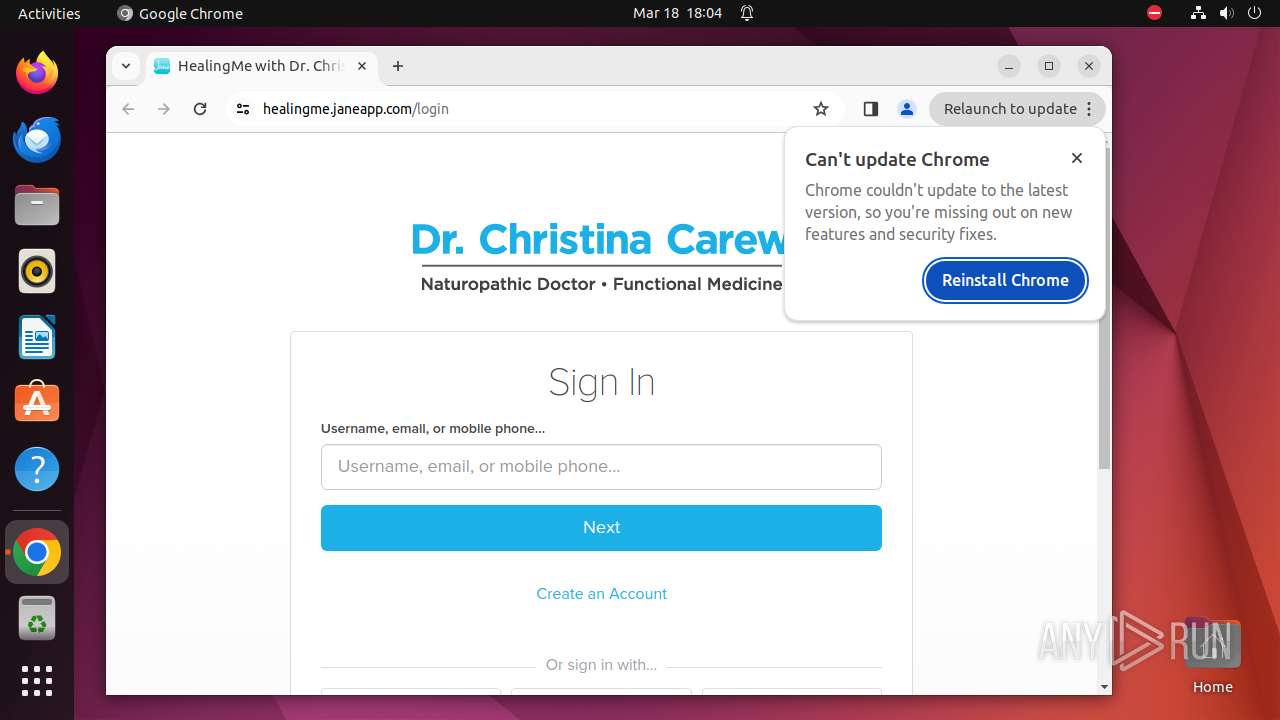Launch LibreOffice Writer from dock

37,337
